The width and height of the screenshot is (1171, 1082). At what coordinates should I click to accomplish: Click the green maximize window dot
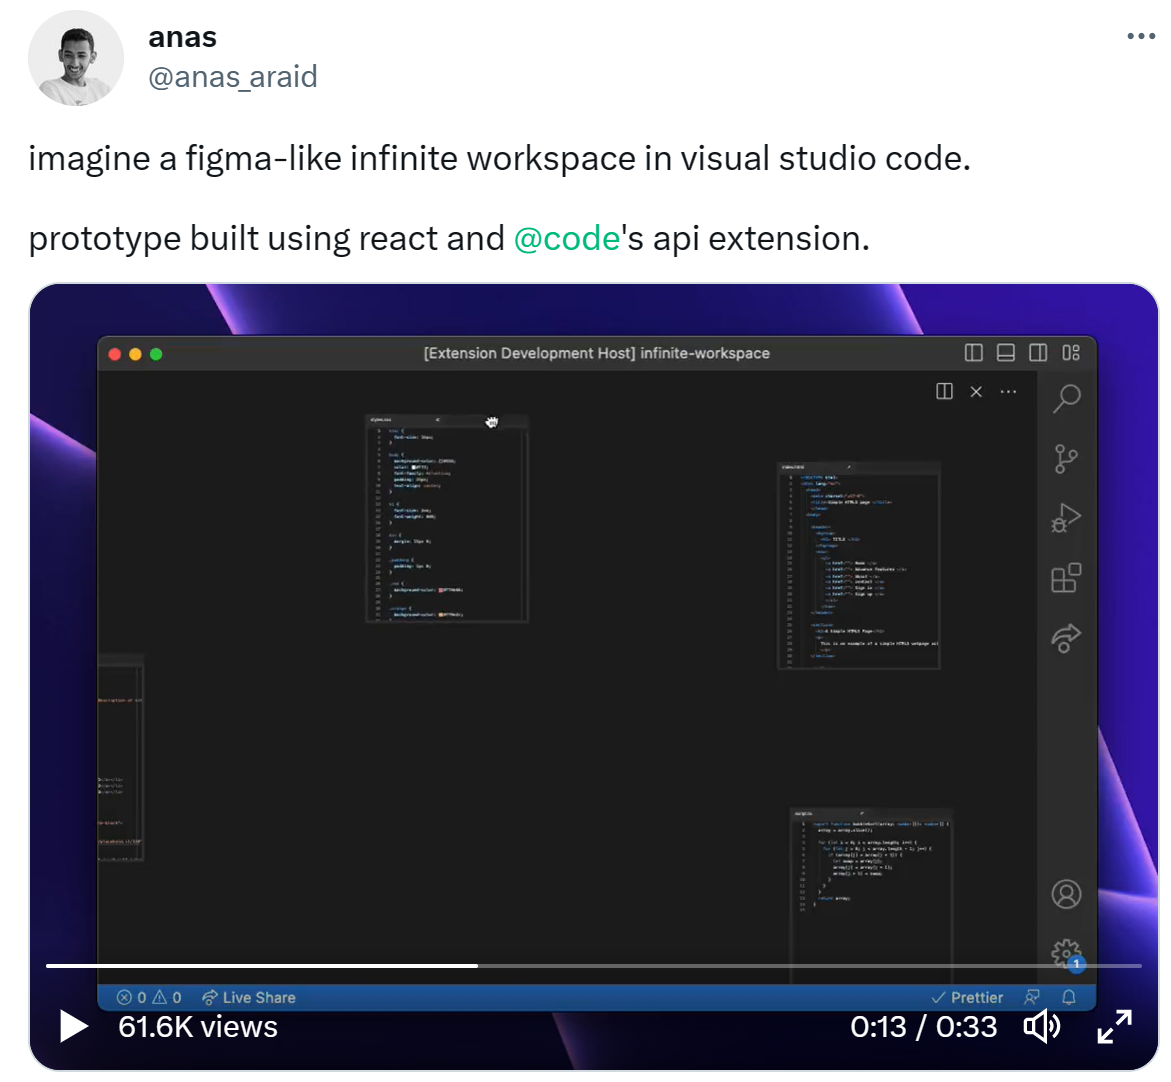click(156, 354)
